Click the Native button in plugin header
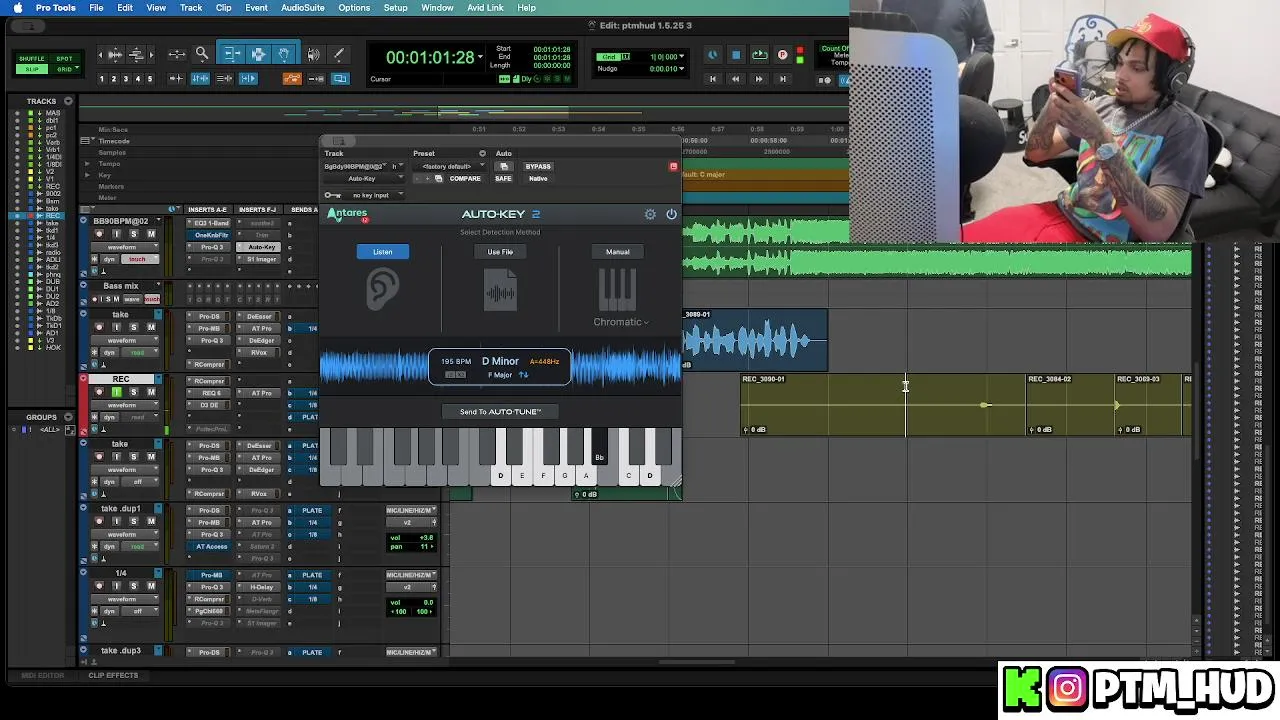 click(x=538, y=179)
